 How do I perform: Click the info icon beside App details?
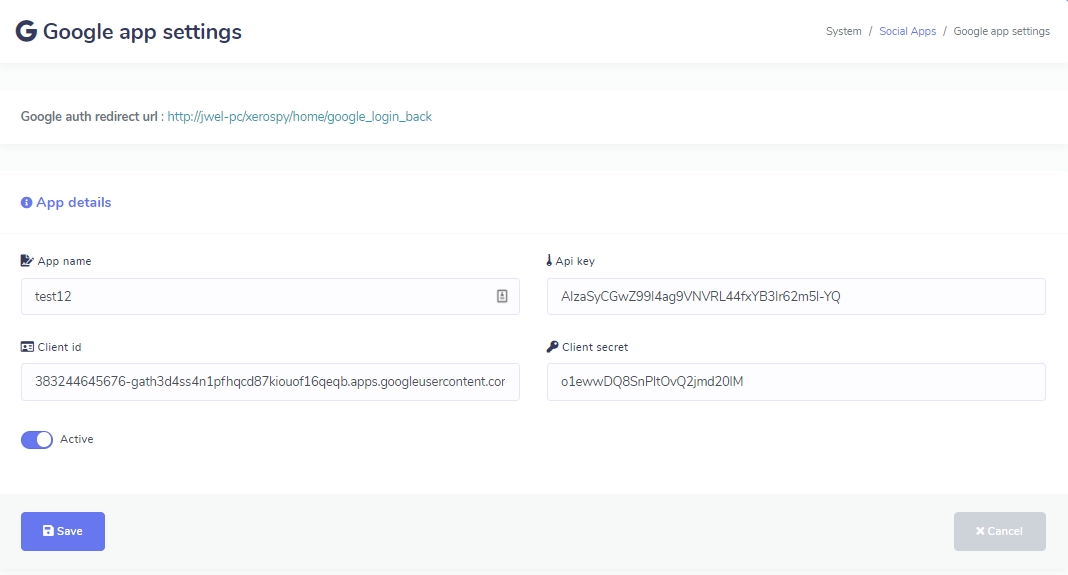[x=26, y=203]
